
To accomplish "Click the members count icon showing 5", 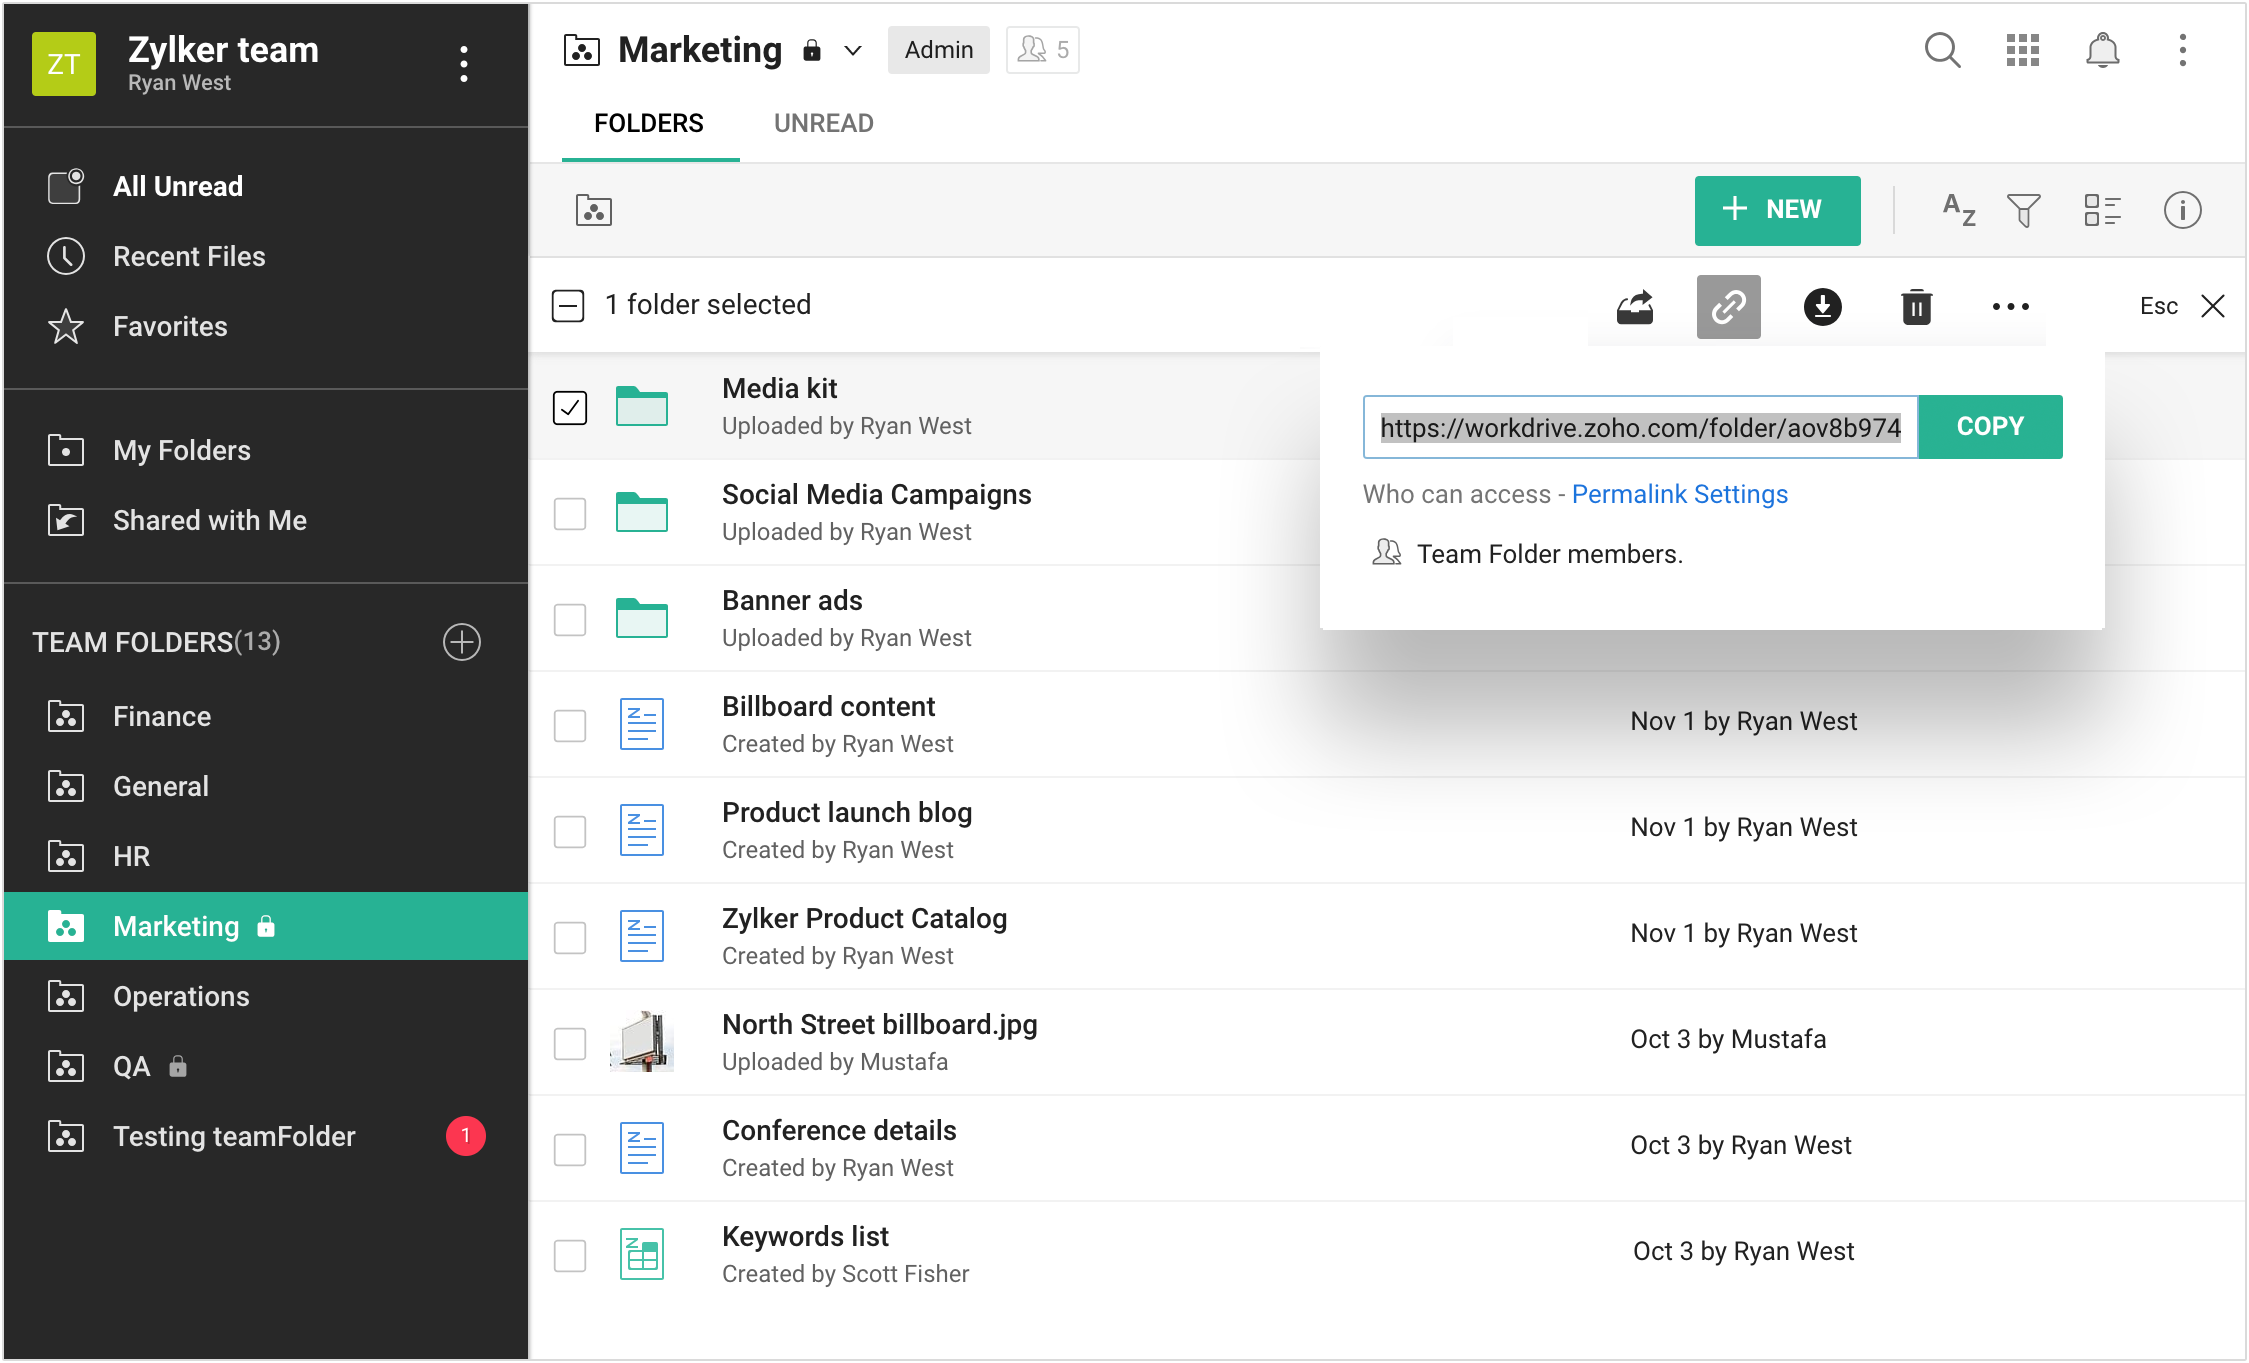I will click(1042, 50).
